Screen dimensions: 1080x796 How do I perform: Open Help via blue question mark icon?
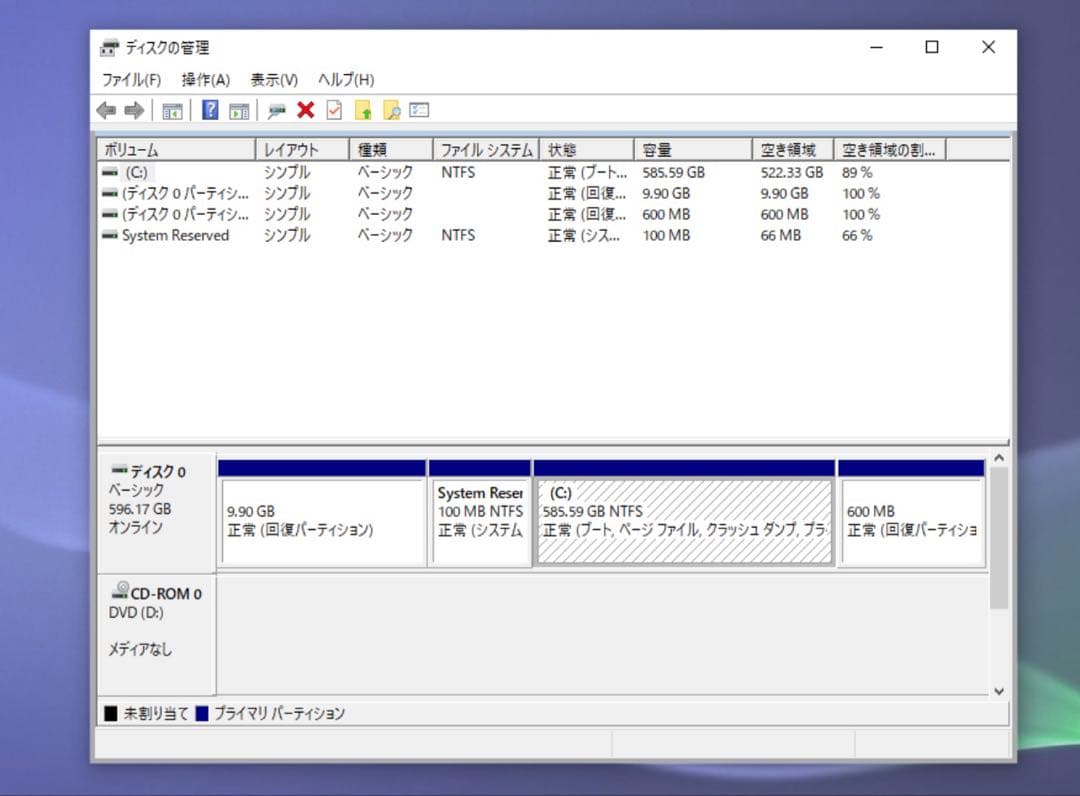[x=210, y=110]
